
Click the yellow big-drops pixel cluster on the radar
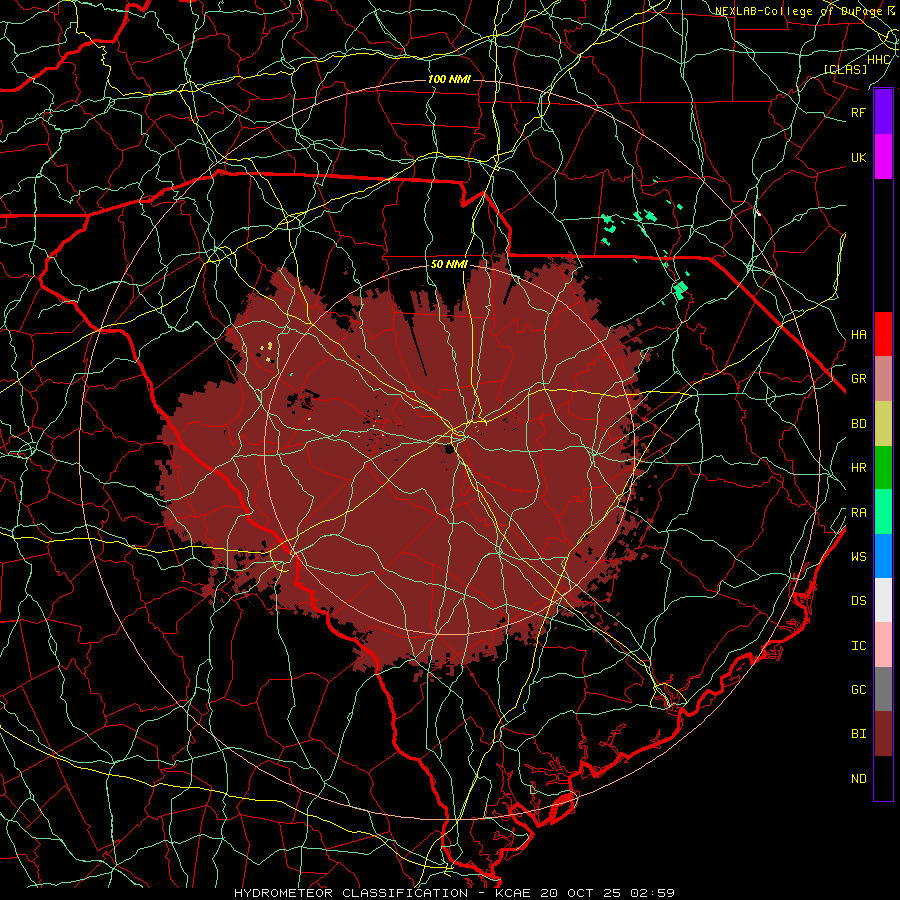click(x=267, y=351)
